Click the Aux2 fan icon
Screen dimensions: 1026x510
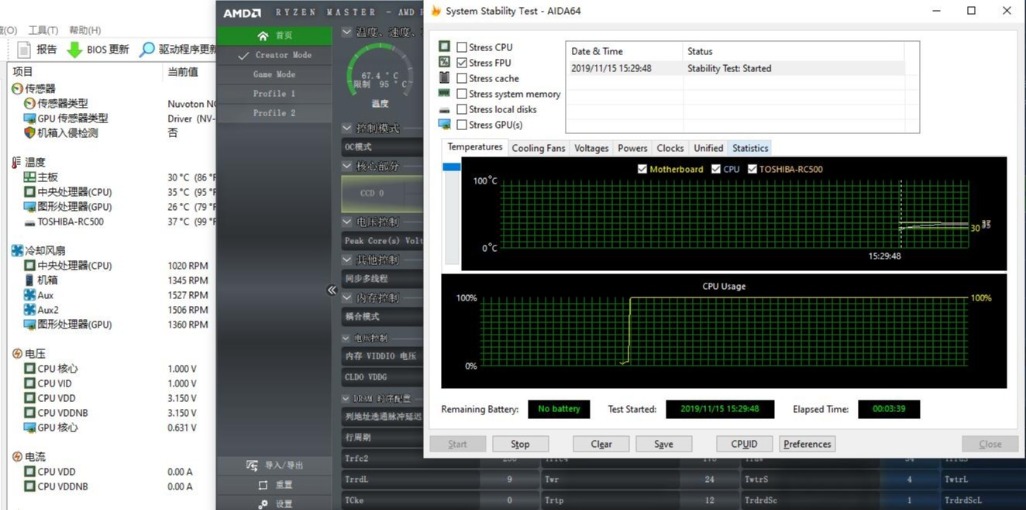click(29, 310)
